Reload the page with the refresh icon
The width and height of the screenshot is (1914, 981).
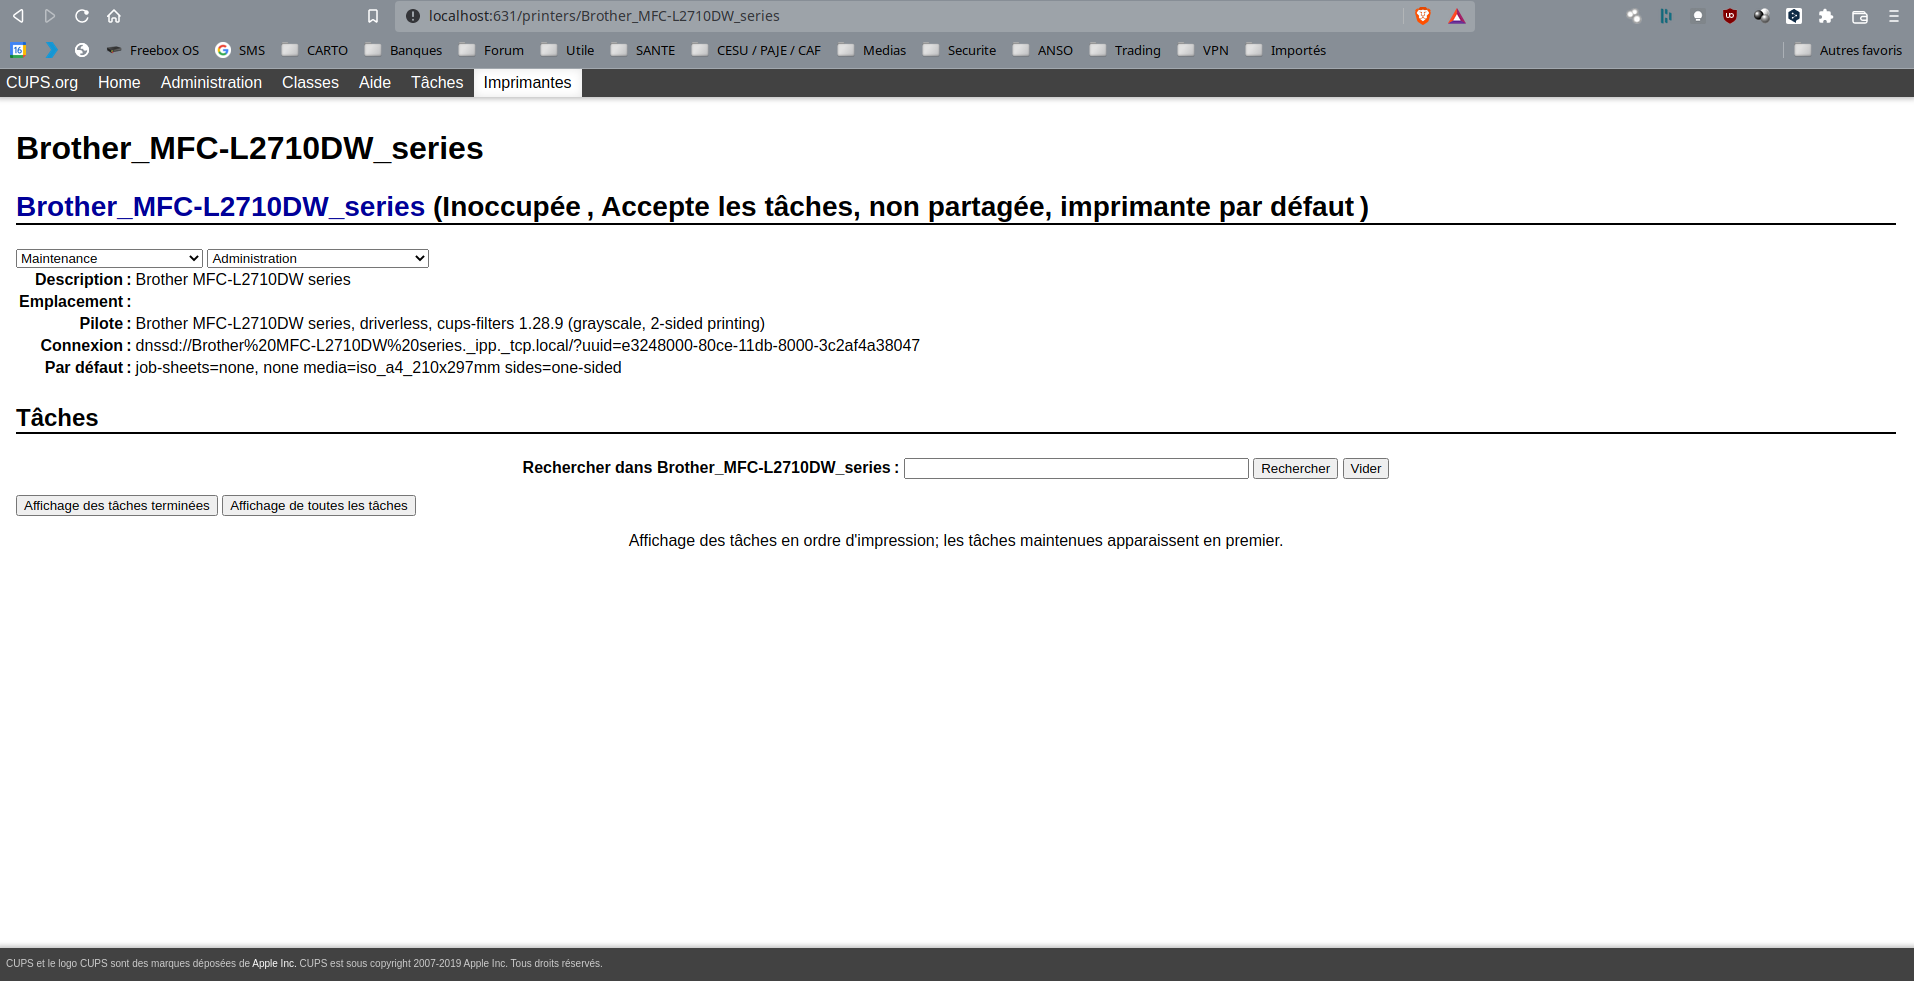pyautogui.click(x=82, y=16)
